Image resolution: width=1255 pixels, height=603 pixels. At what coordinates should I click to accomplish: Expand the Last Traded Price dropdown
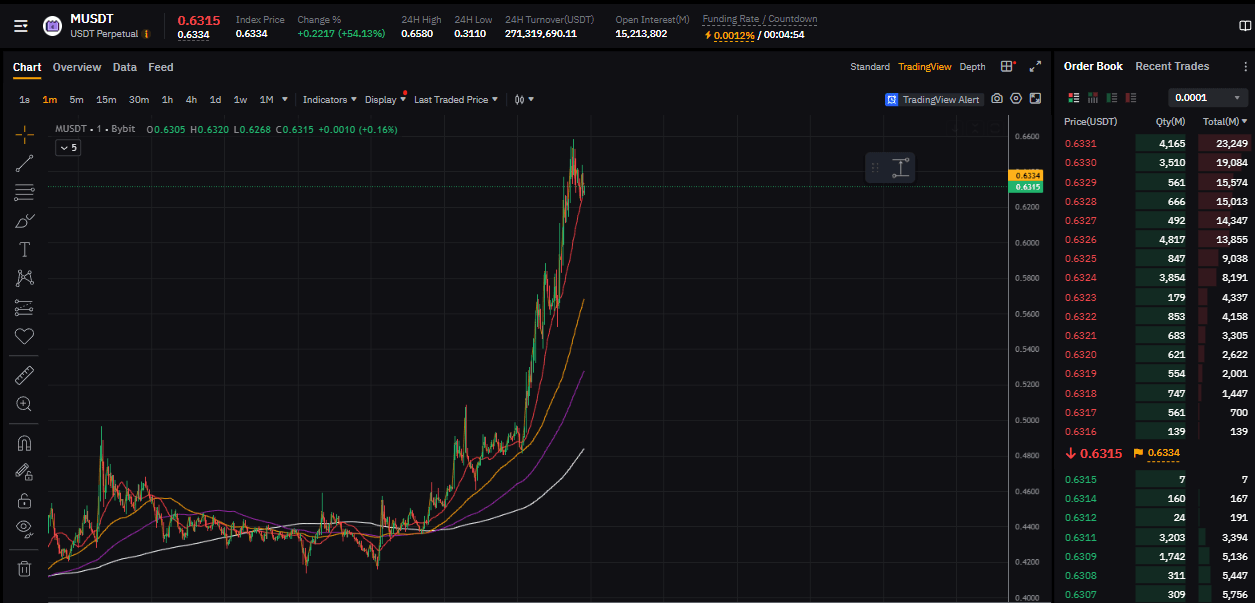455,100
